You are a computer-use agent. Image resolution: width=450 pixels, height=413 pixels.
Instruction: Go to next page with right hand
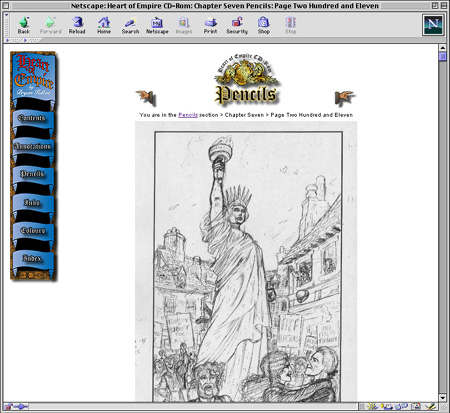coord(345,98)
